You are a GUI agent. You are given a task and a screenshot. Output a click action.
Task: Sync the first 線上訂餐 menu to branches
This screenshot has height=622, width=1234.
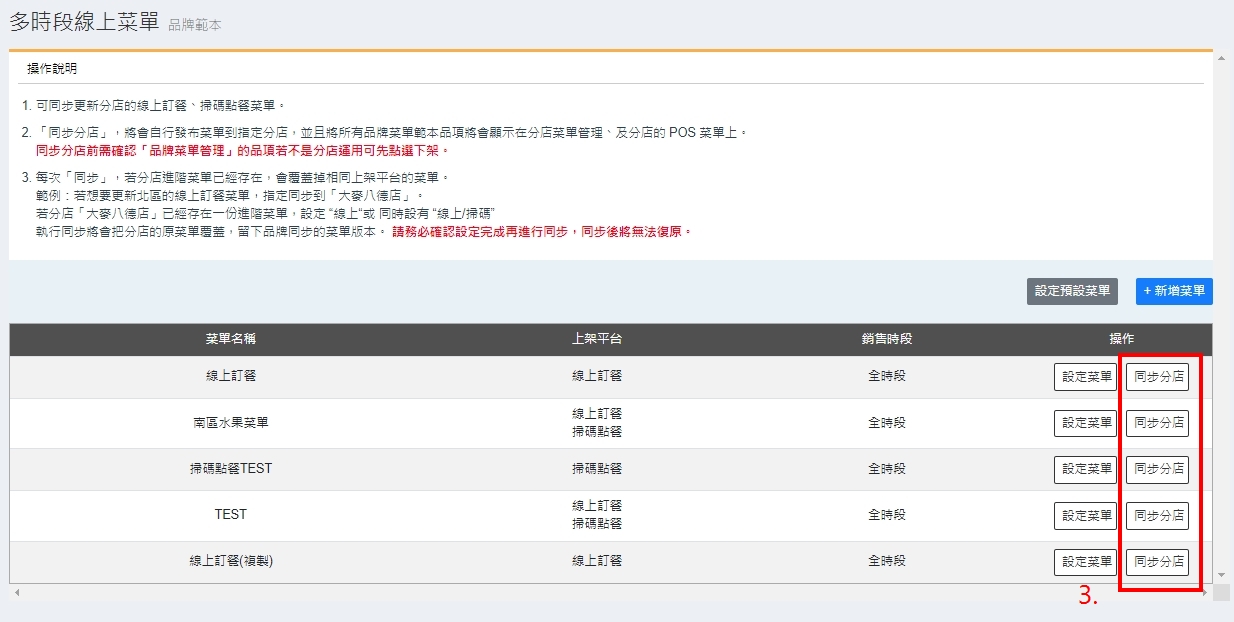1158,377
